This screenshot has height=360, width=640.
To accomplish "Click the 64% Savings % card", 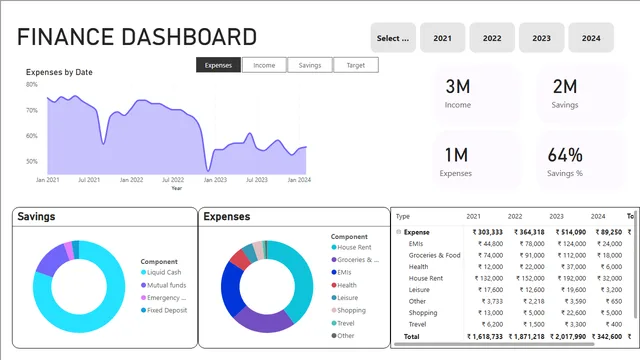I will click(581, 160).
